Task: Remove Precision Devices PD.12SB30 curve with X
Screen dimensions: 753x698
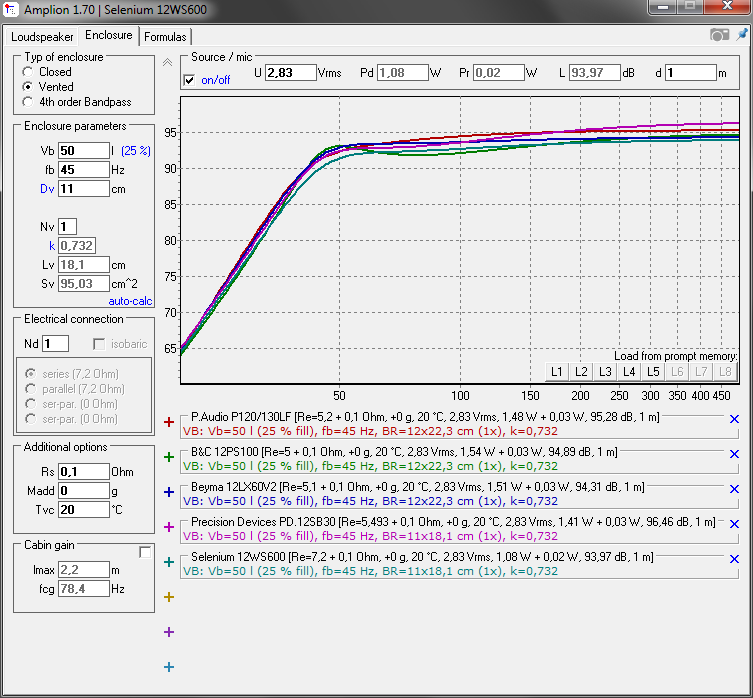Action: (734, 524)
